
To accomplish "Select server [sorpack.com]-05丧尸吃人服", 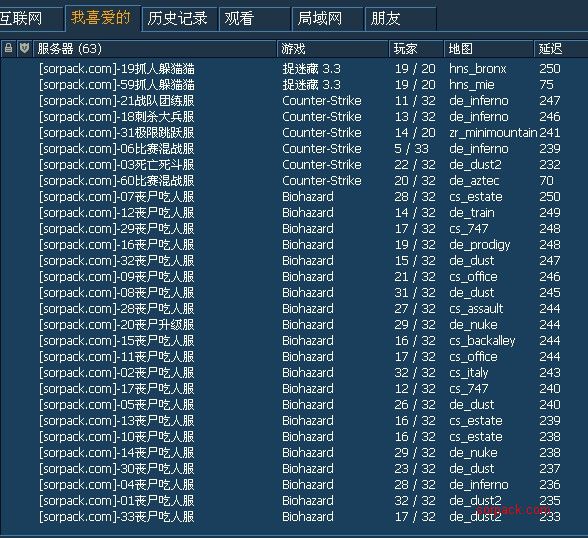I will tap(117, 405).
